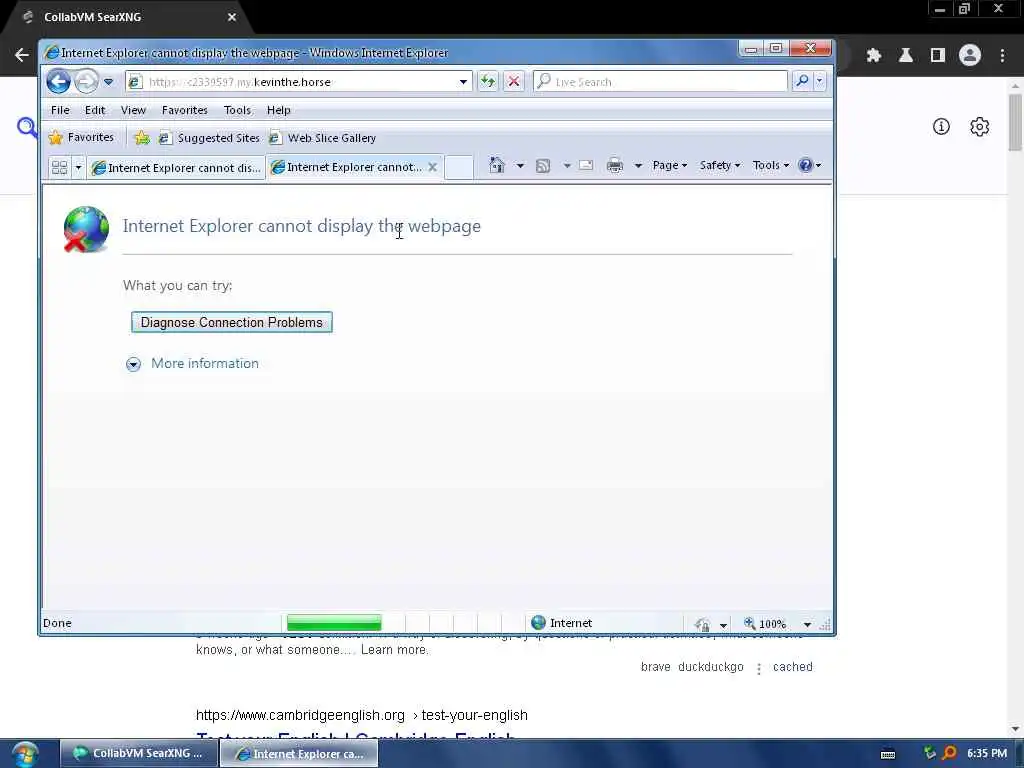
Task: Click the 6:35 PM system clock
Action: [x=987, y=753]
